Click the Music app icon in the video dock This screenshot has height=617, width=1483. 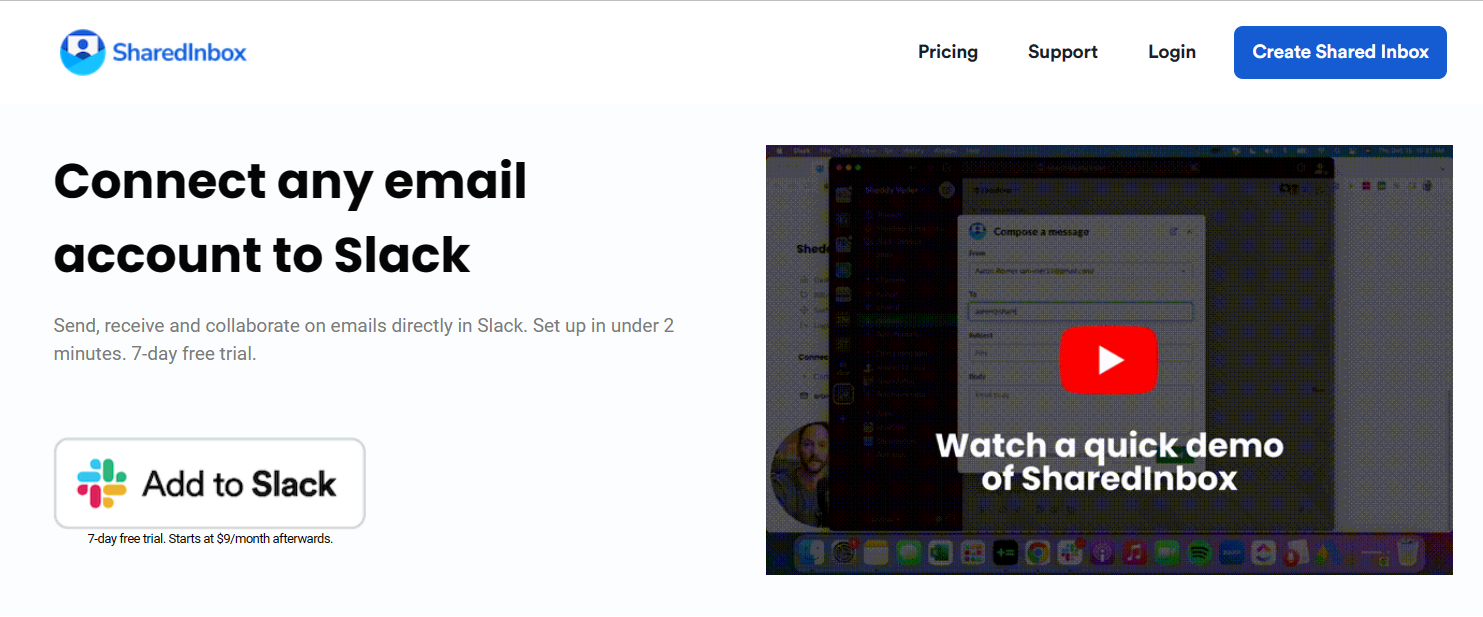[x=1135, y=552]
